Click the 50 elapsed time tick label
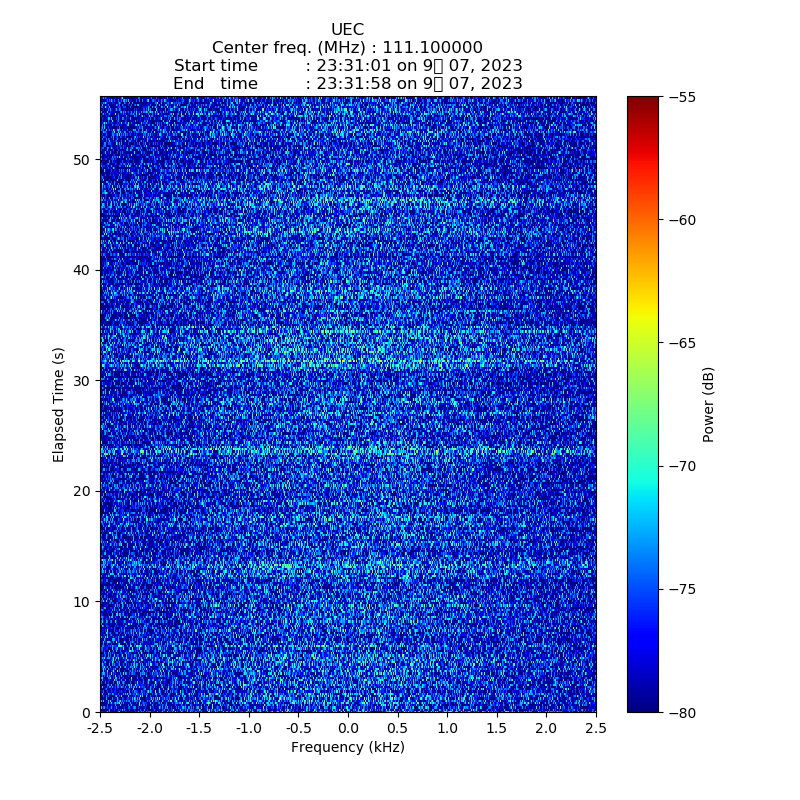 point(82,160)
